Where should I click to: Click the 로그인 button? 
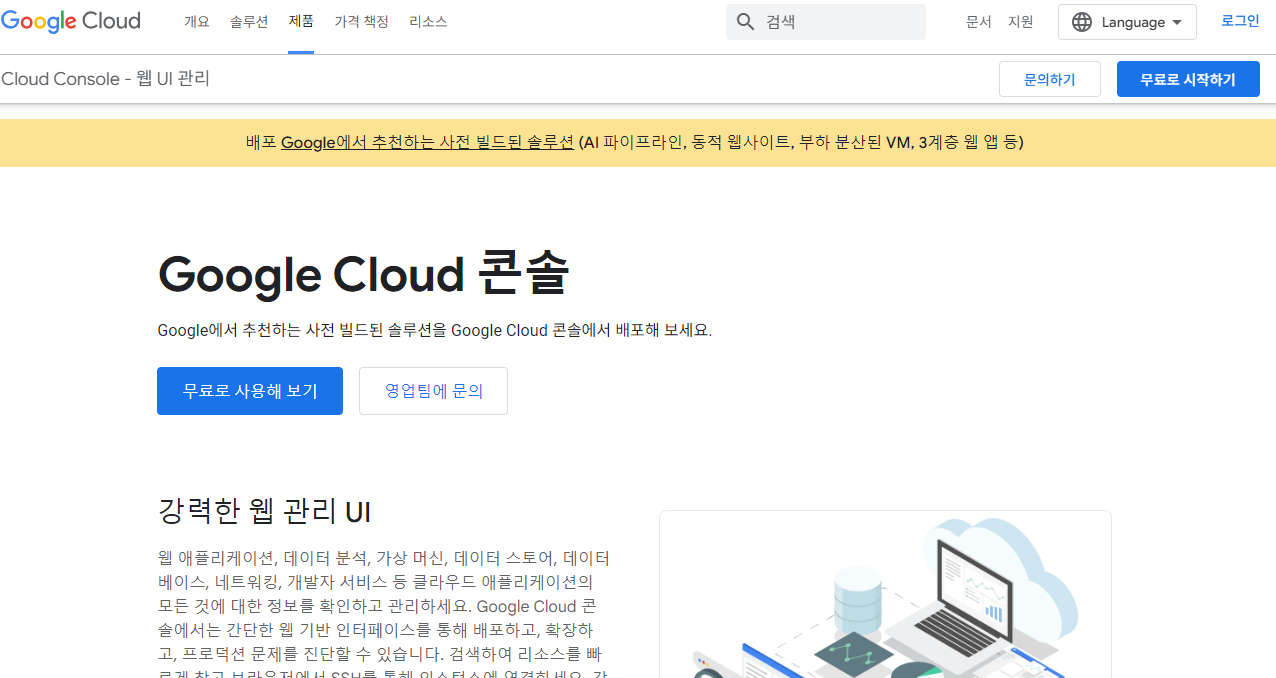1239,20
